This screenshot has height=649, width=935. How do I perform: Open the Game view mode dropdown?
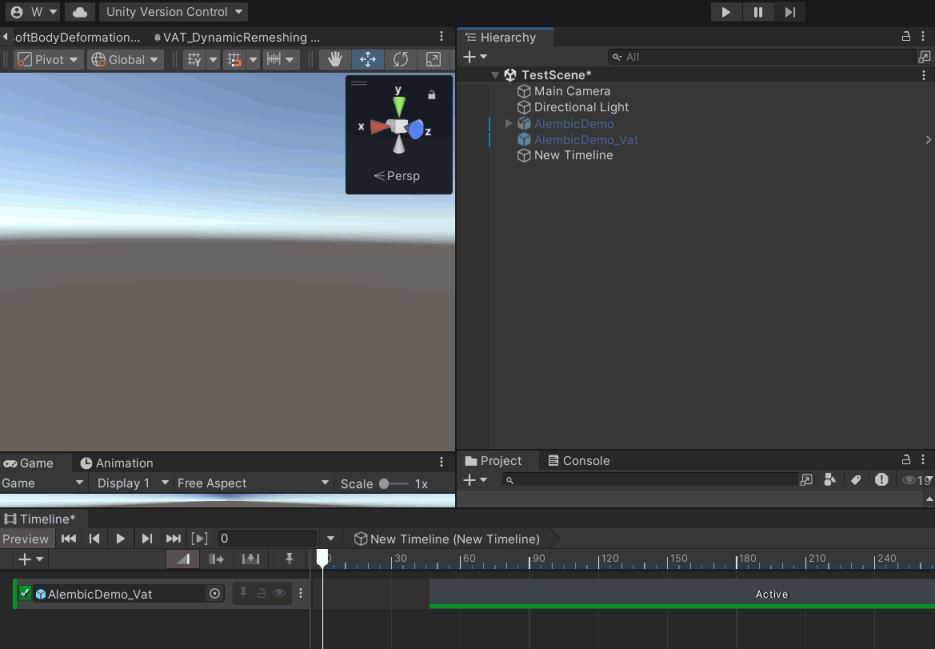point(43,483)
